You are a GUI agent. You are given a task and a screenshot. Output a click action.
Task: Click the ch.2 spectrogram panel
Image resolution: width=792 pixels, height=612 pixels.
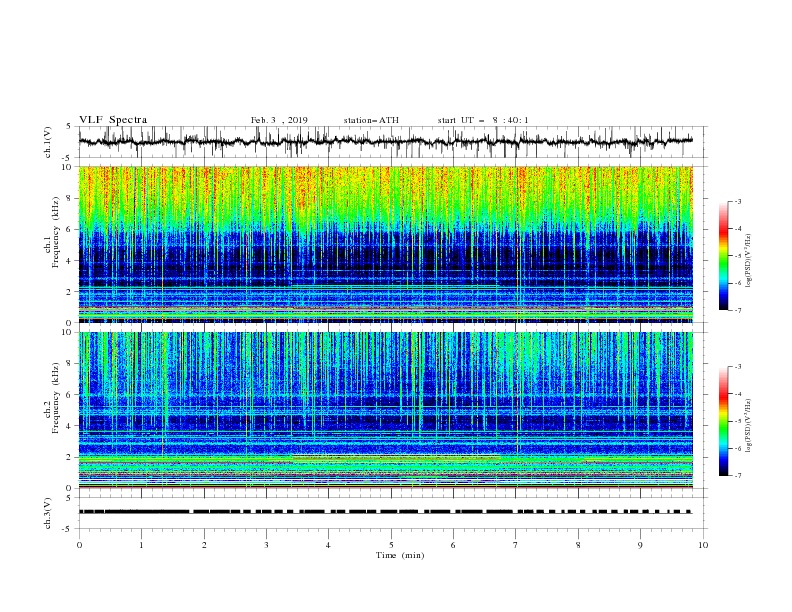coord(386,410)
